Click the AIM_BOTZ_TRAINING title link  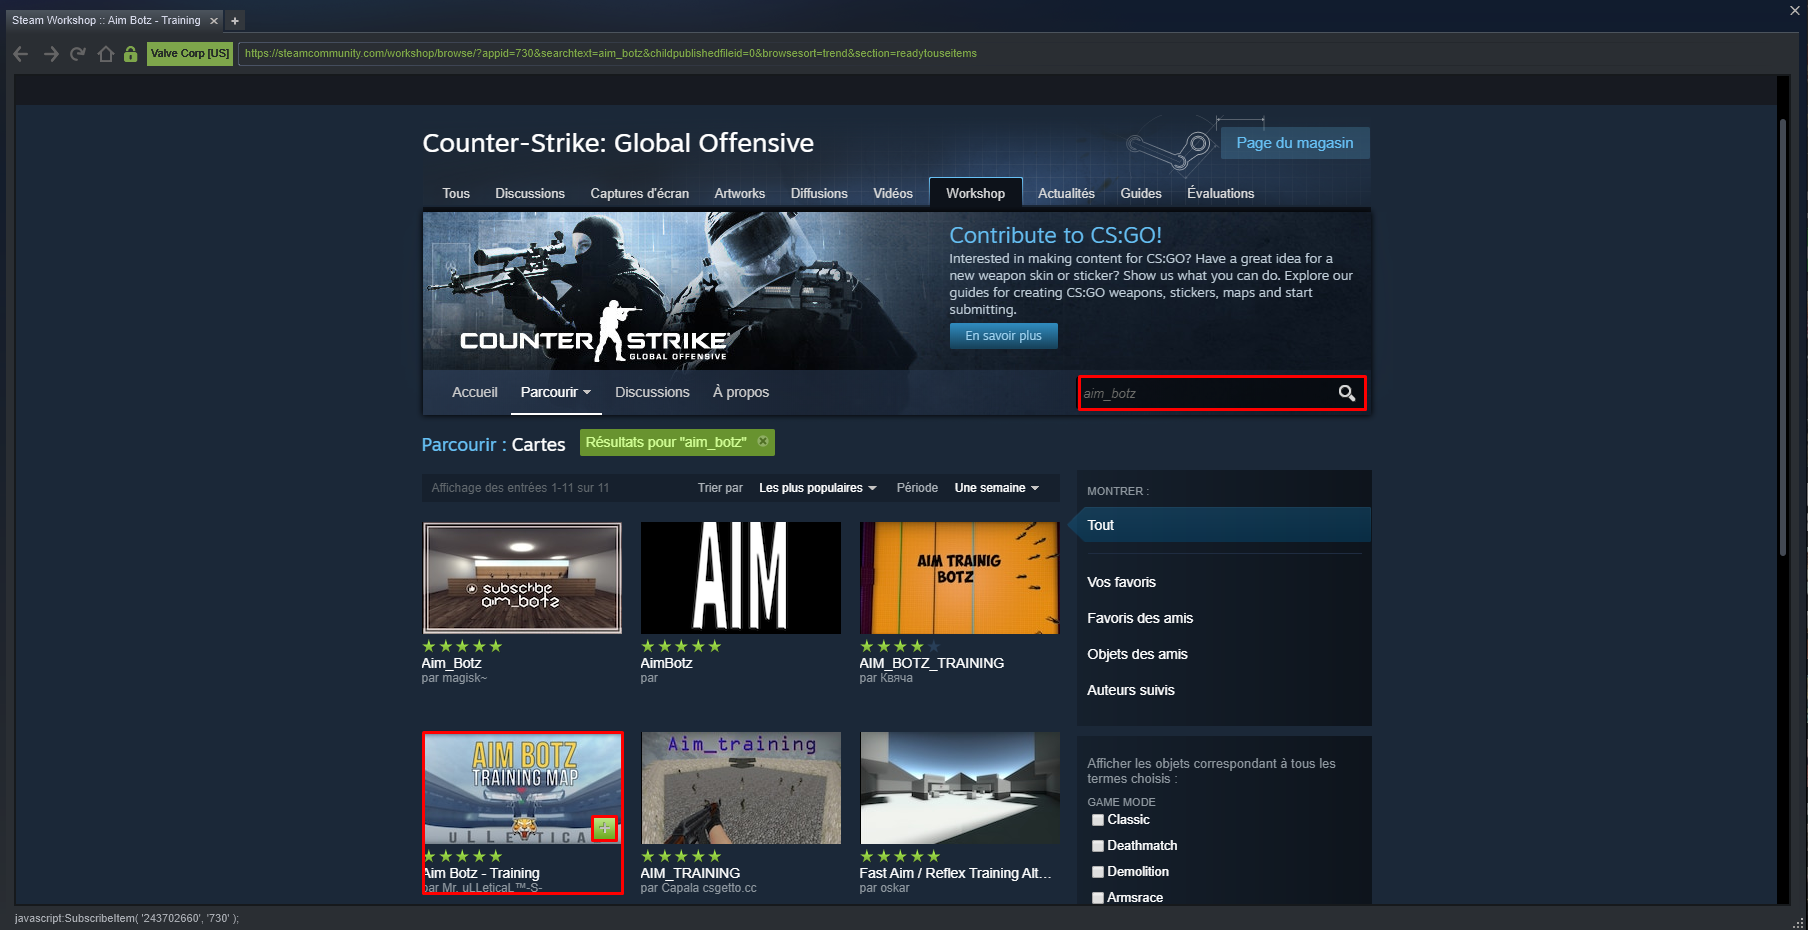point(931,663)
